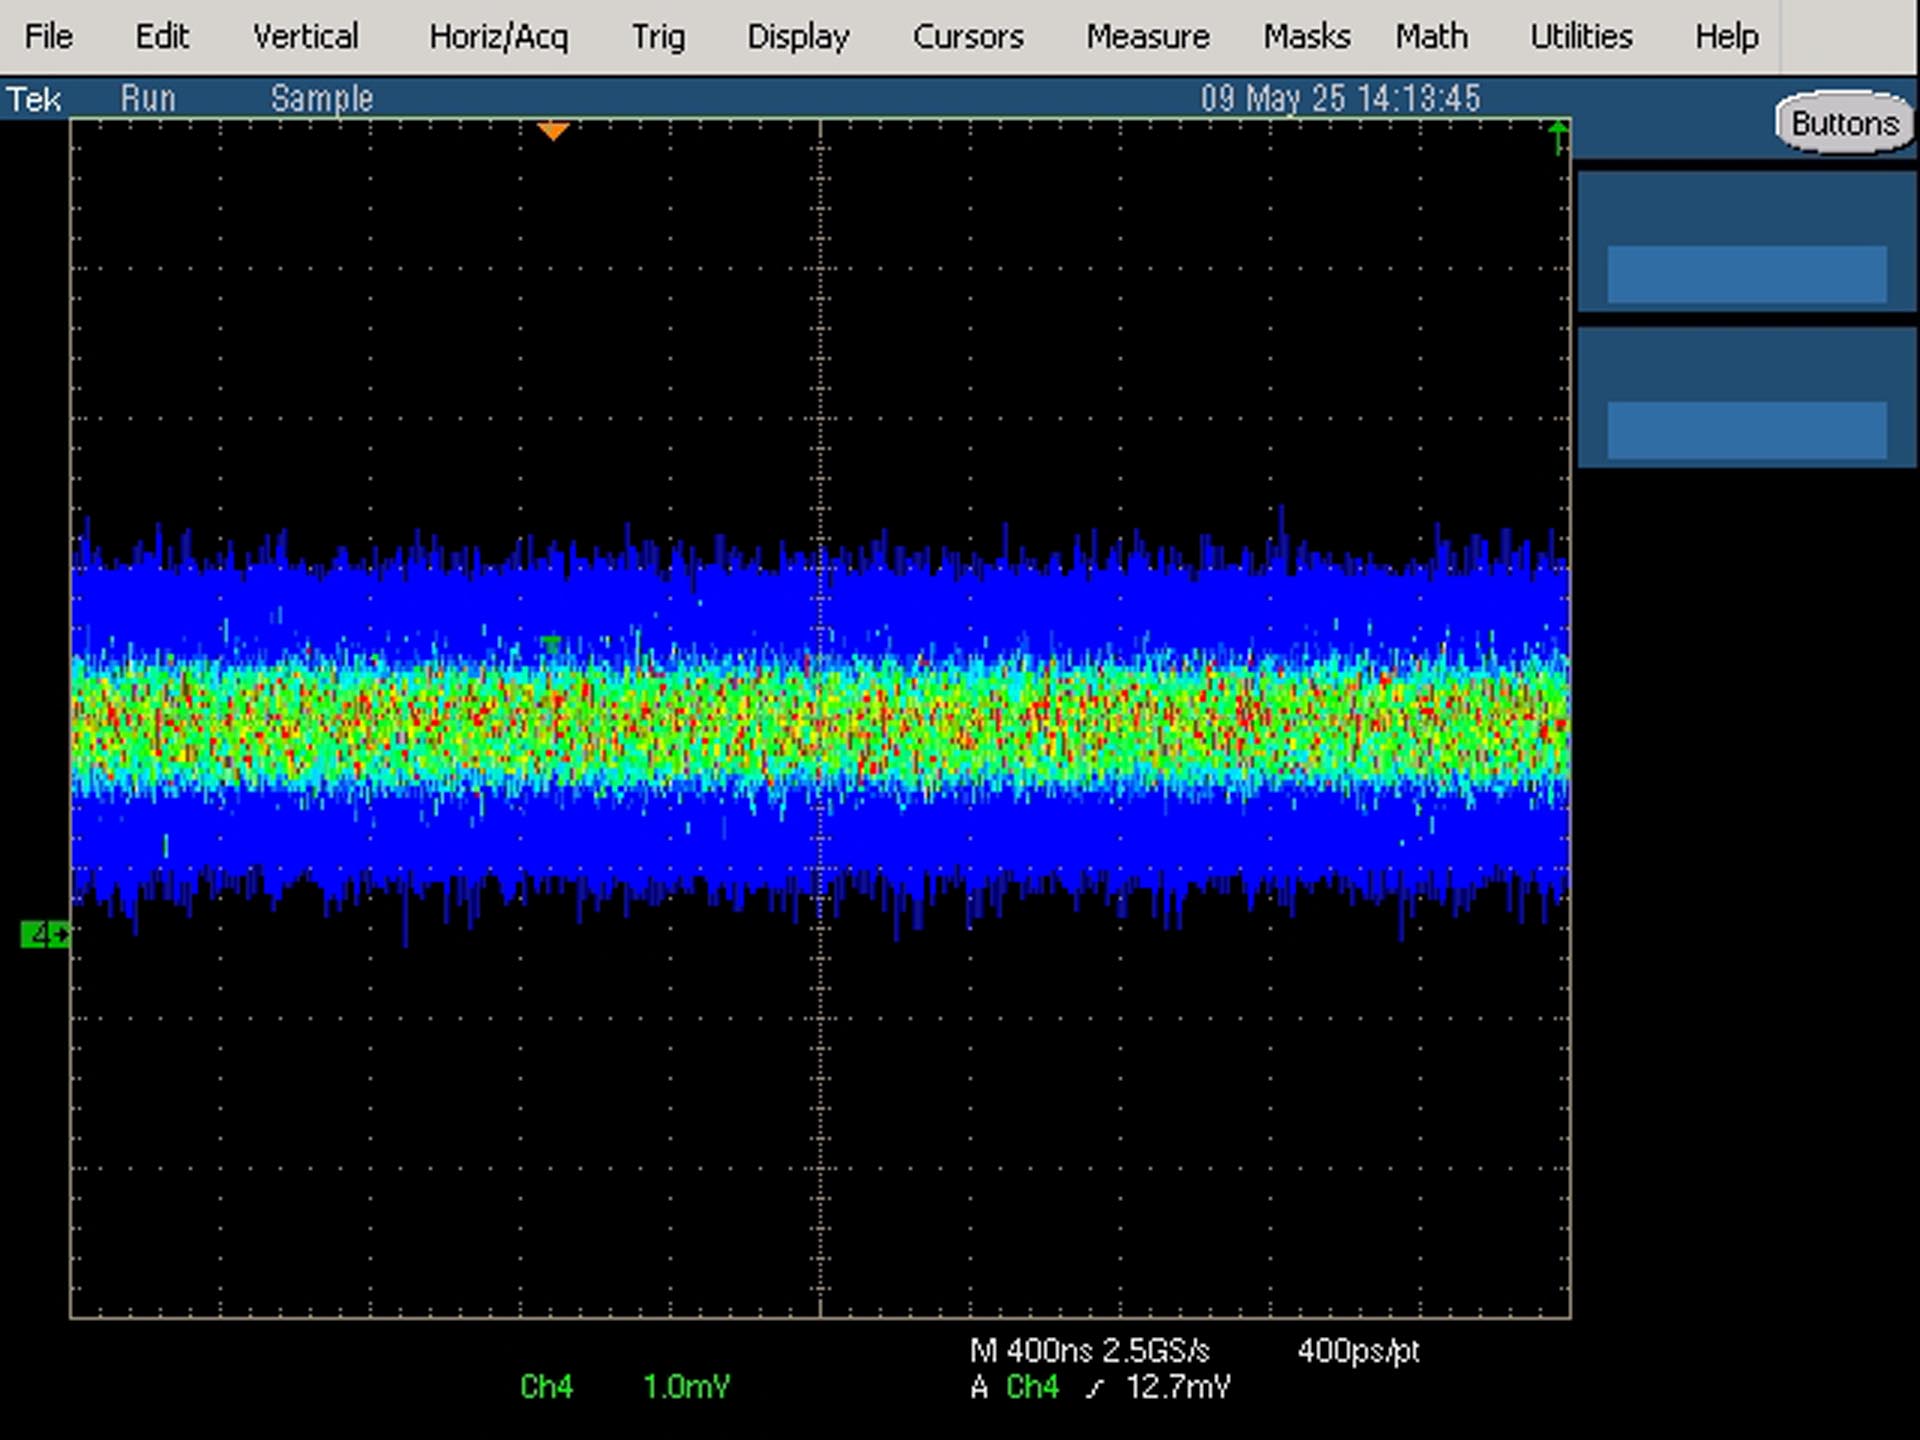Open the Math menu

click(1432, 37)
